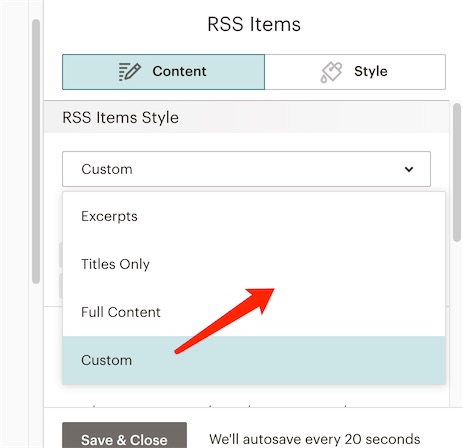463x448 pixels.
Task: Click empty space right of Excerpts option
Action: click(290, 216)
